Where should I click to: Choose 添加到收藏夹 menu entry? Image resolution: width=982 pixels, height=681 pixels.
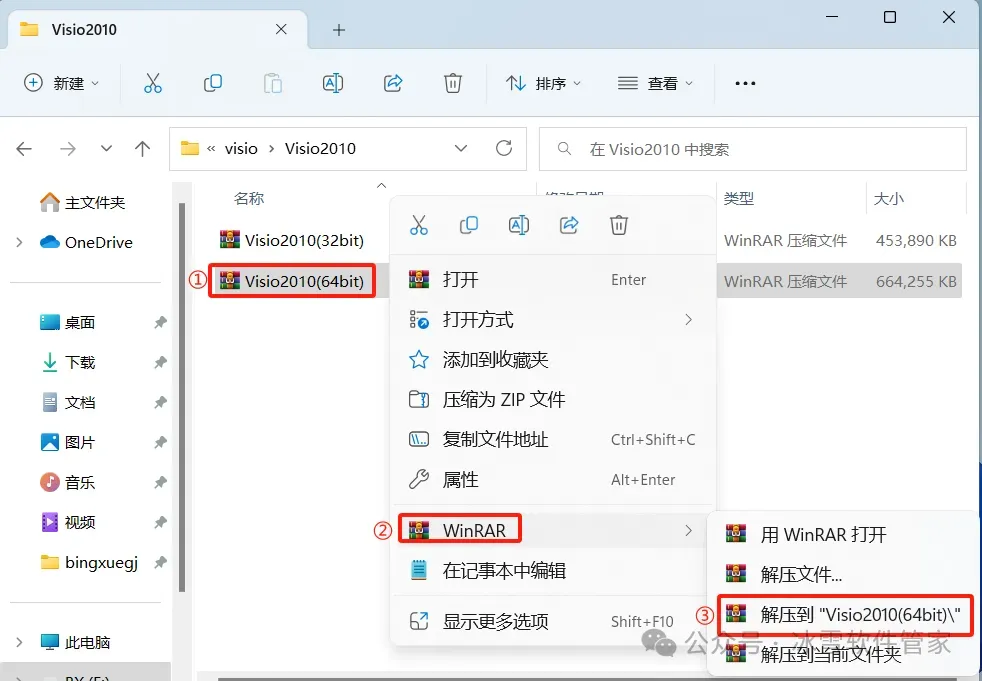[553, 360]
